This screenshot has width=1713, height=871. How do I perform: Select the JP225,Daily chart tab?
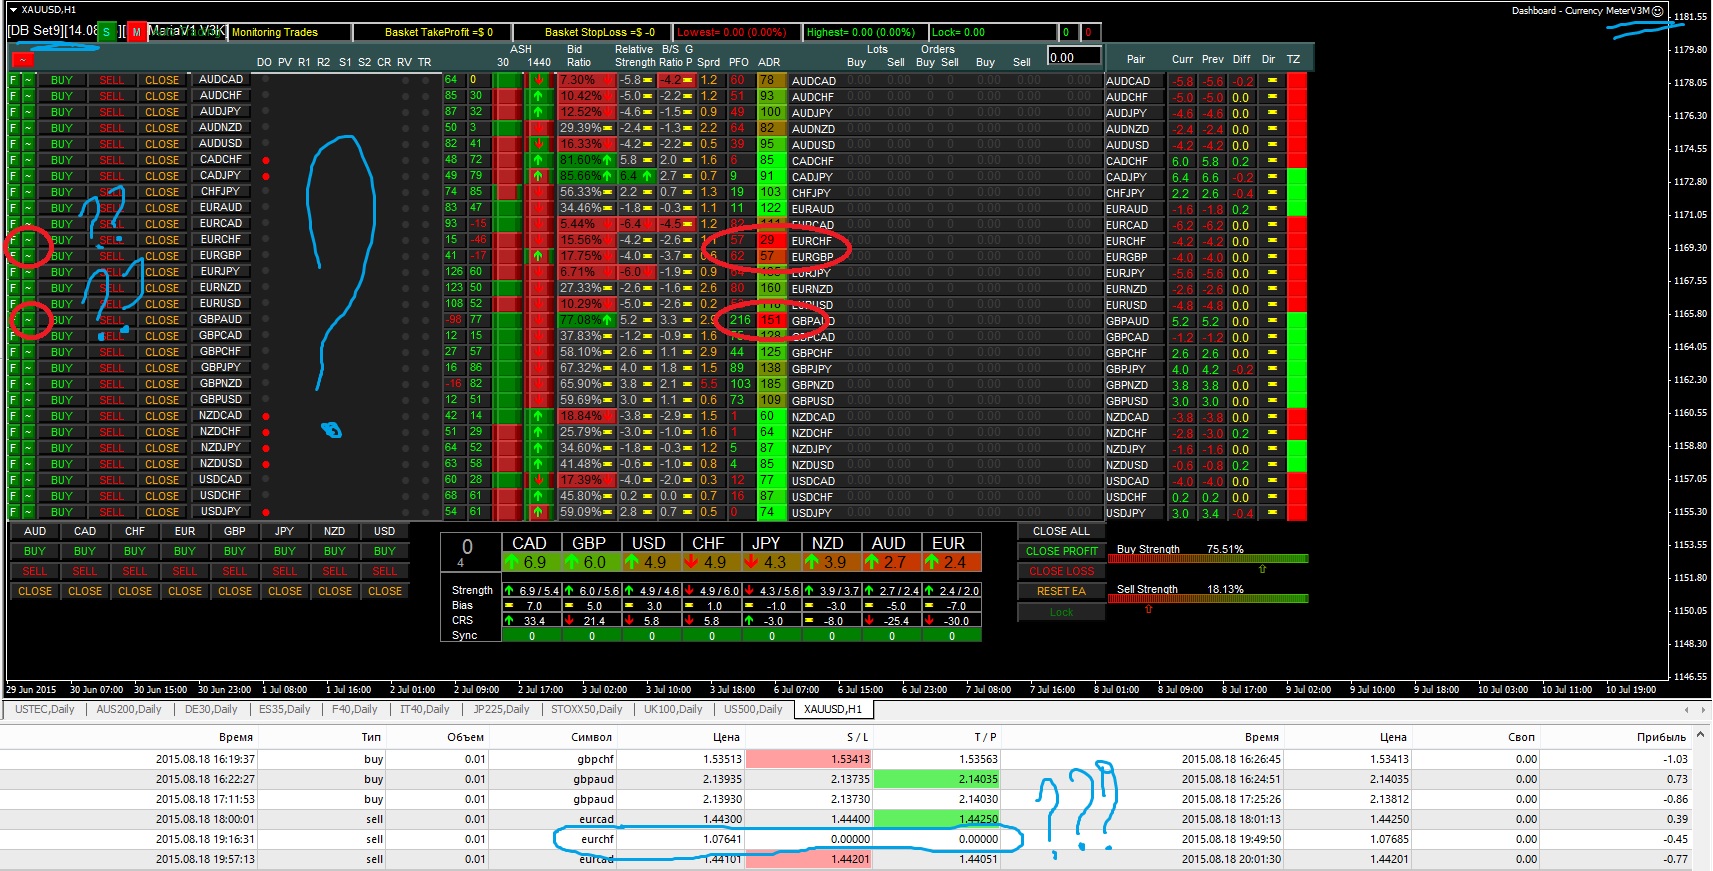click(501, 709)
